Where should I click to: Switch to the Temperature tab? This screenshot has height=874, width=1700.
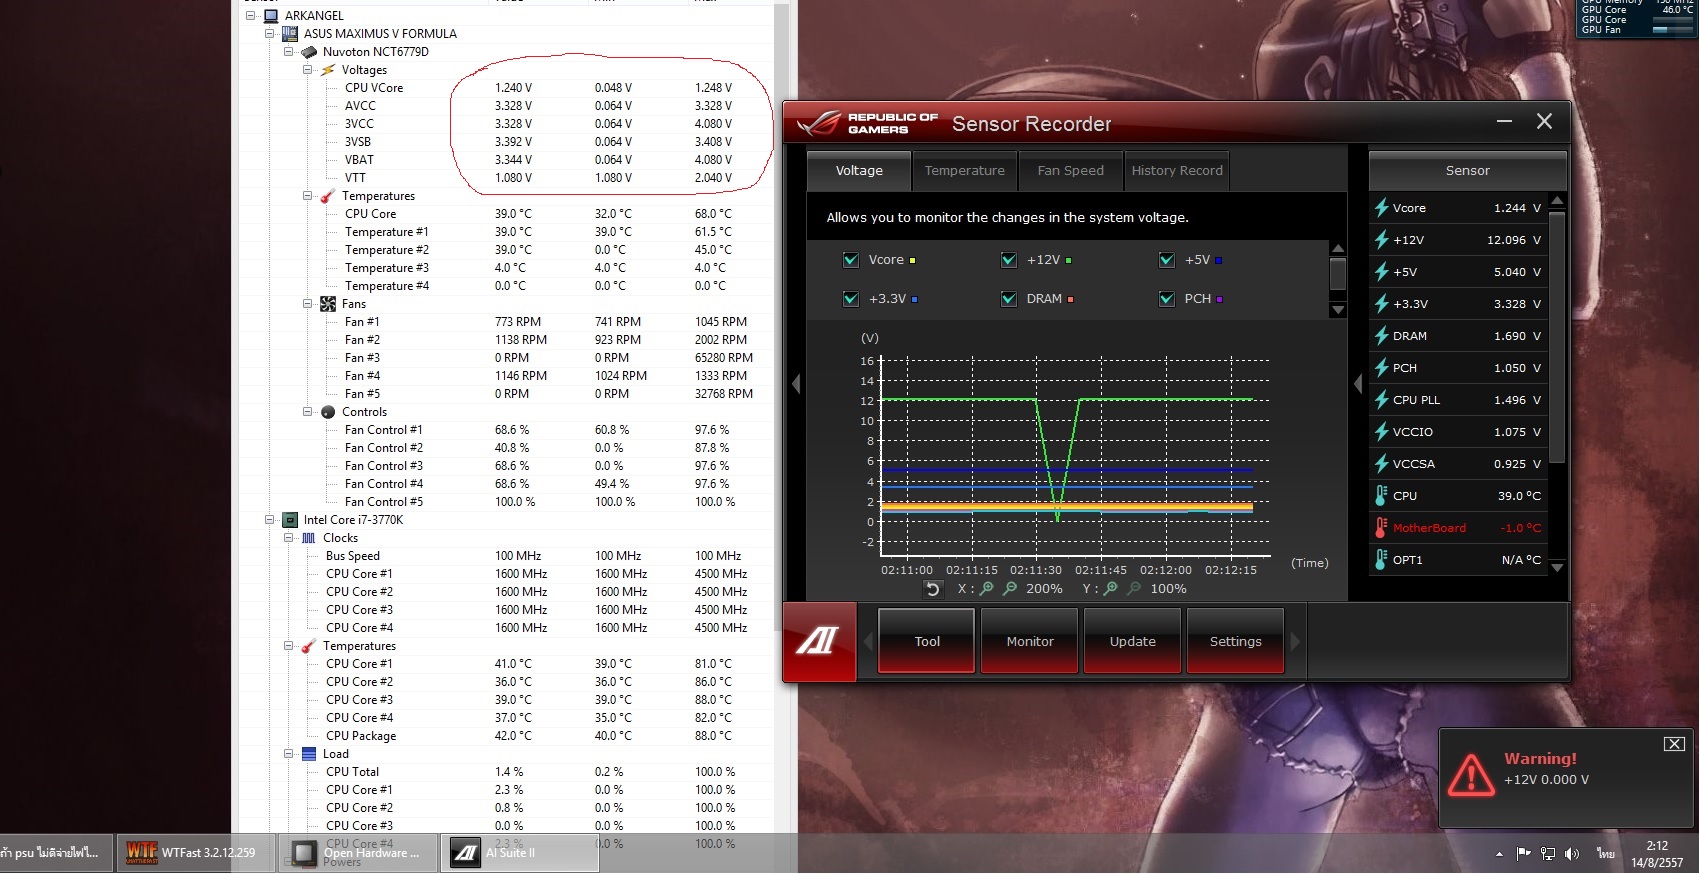point(965,171)
